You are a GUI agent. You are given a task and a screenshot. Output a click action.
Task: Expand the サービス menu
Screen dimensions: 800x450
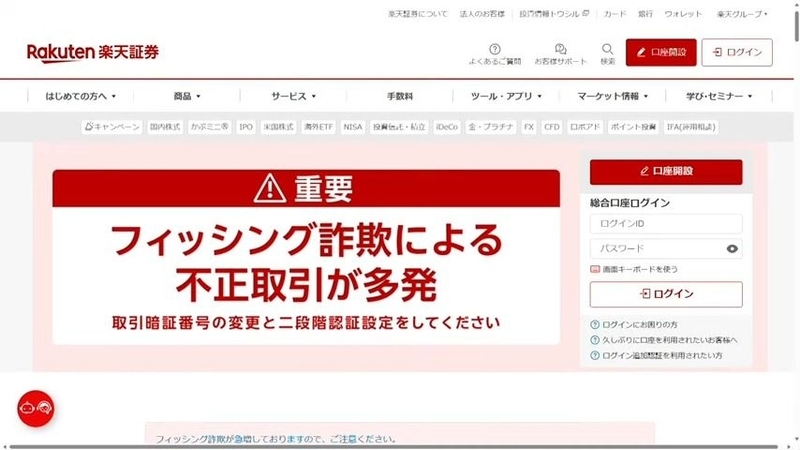click(293, 96)
